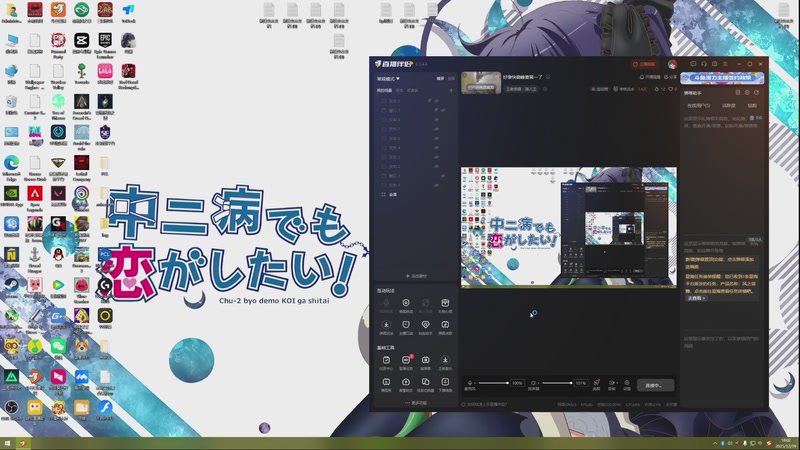Open Microsoft Edge on the desktop
This screenshot has width=800, height=450.
click(x=11, y=167)
